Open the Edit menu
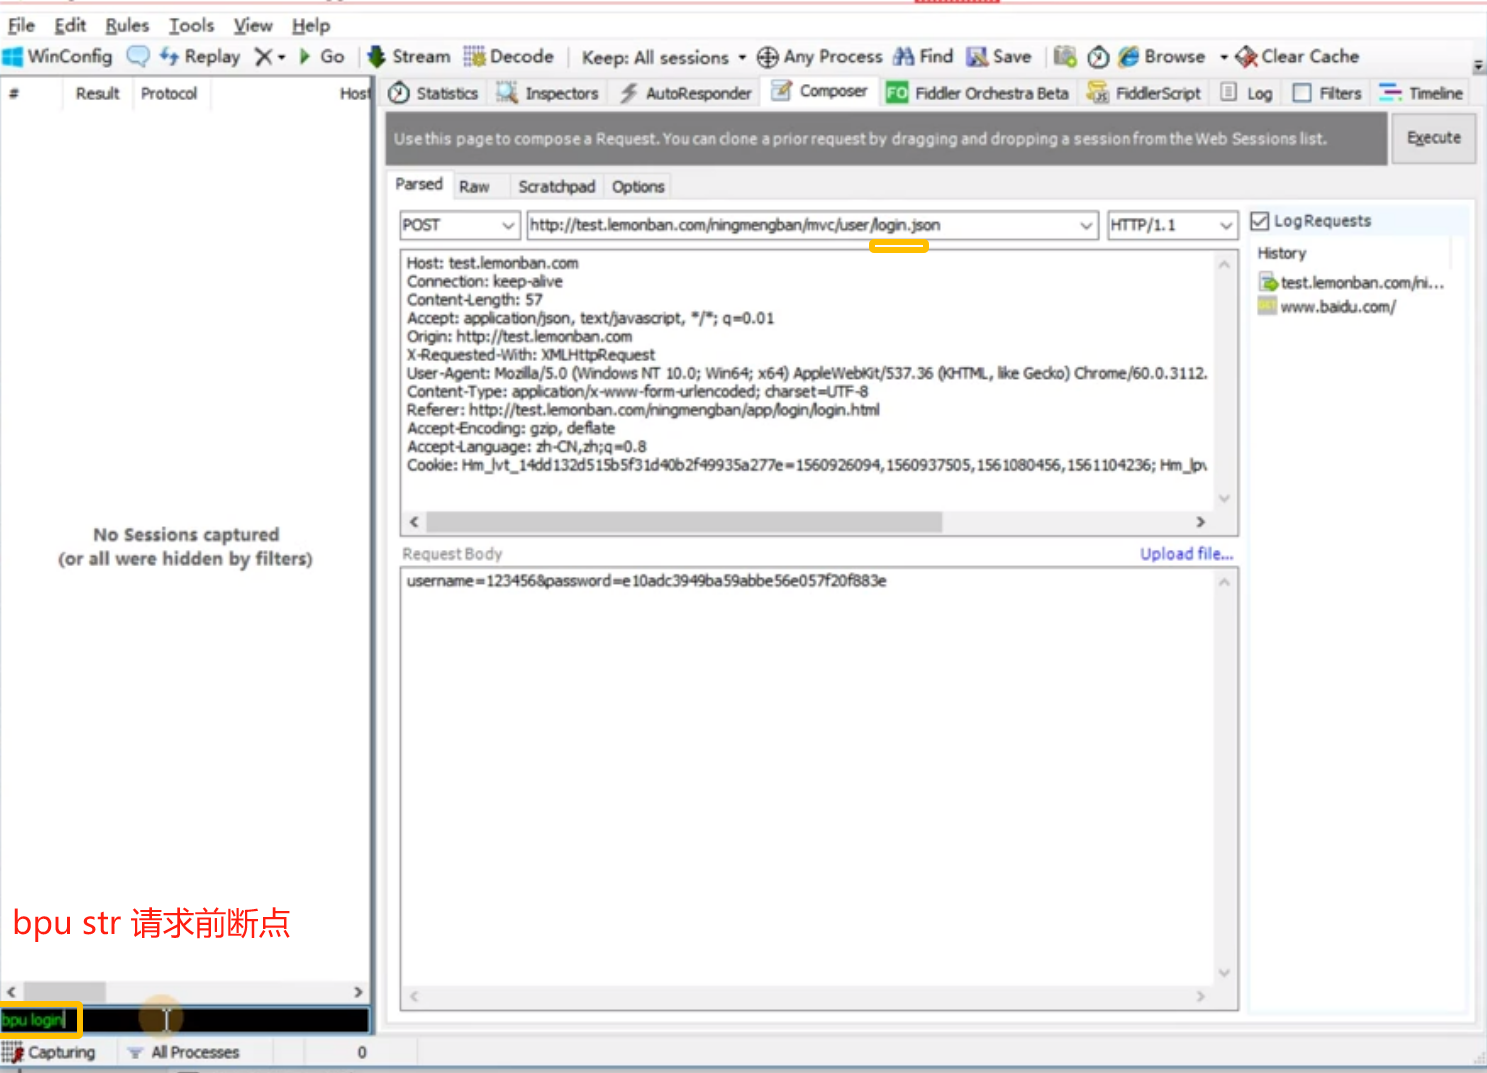This screenshot has height=1073, width=1487. point(70,25)
